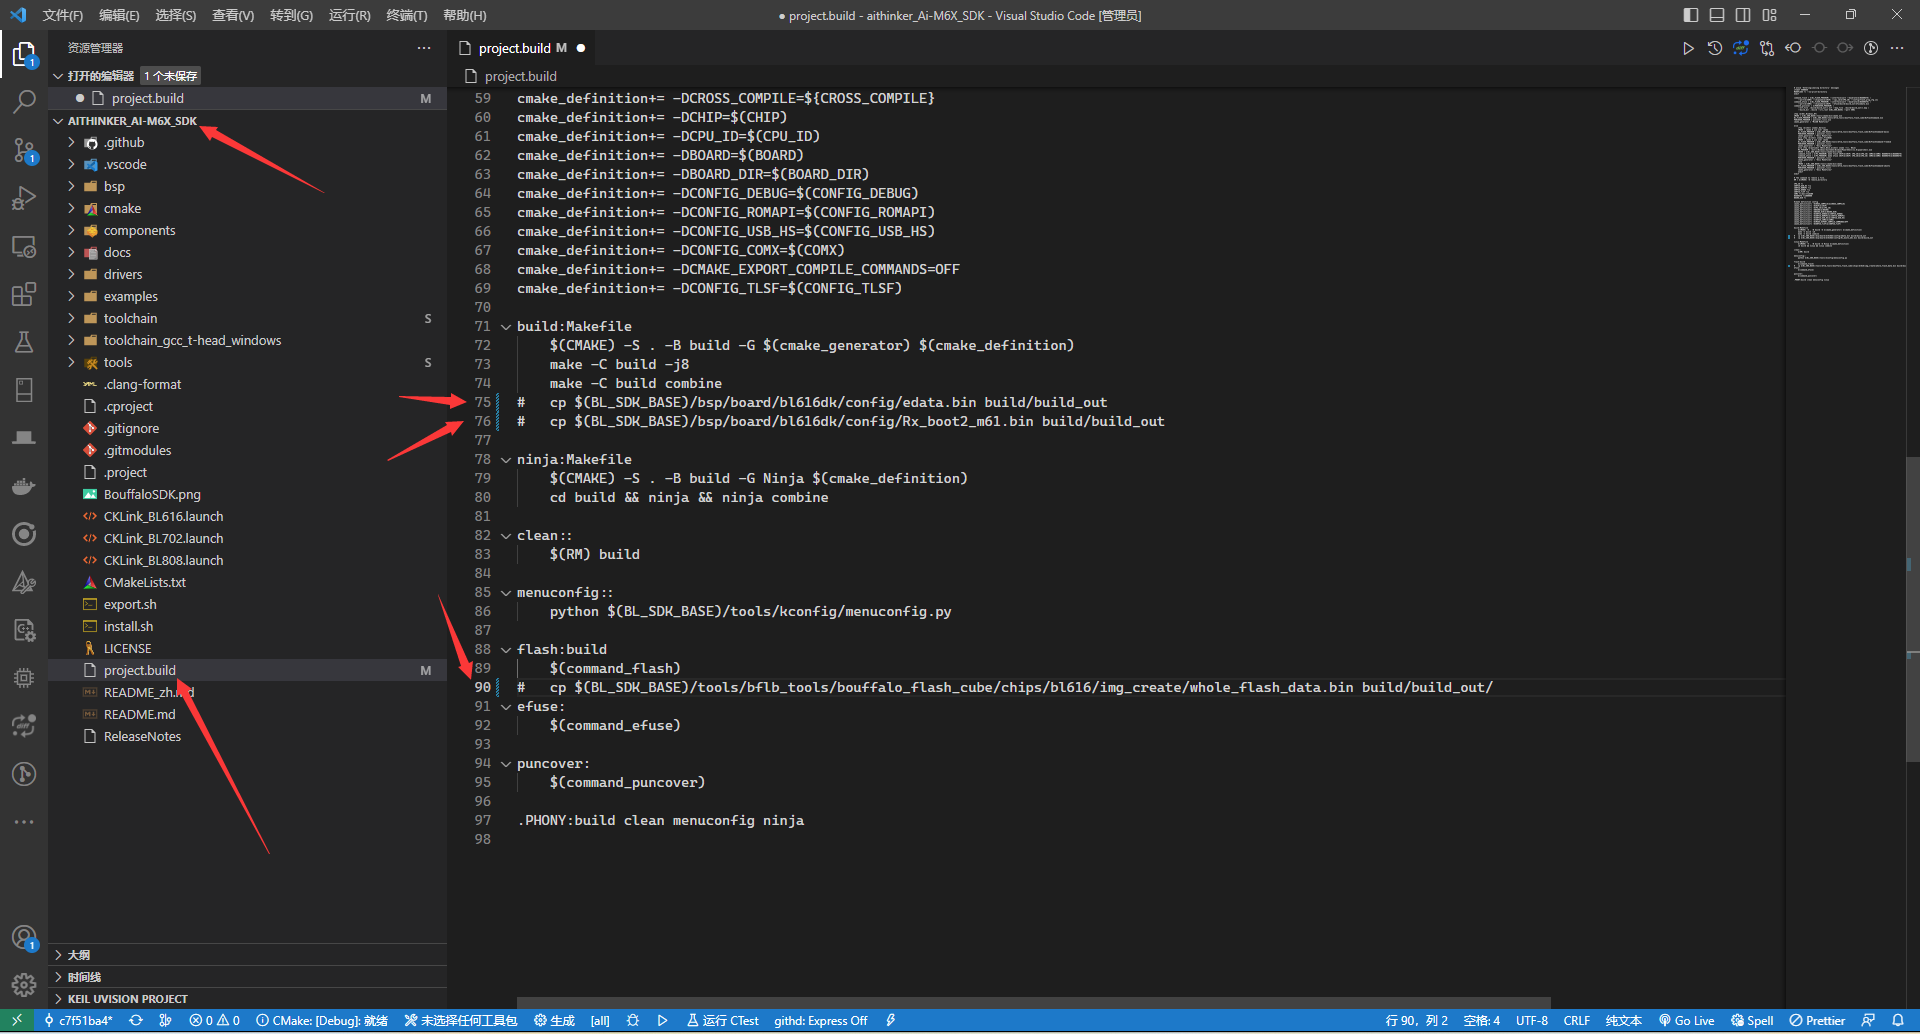Open the Docker whale view

[x=24, y=486]
